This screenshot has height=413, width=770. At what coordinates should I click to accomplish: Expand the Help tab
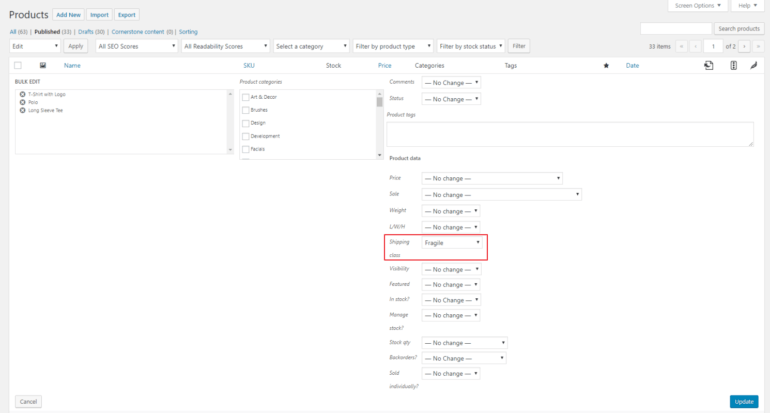pyautogui.click(x=747, y=5)
